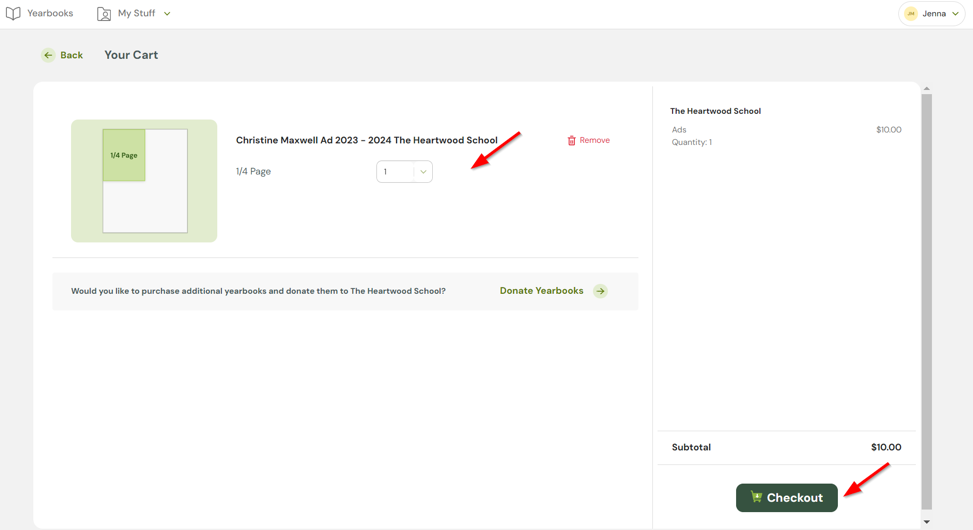973x530 pixels.
Task: Expand the My Stuff chevron arrow
Action: pyautogui.click(x=167, y=14)
